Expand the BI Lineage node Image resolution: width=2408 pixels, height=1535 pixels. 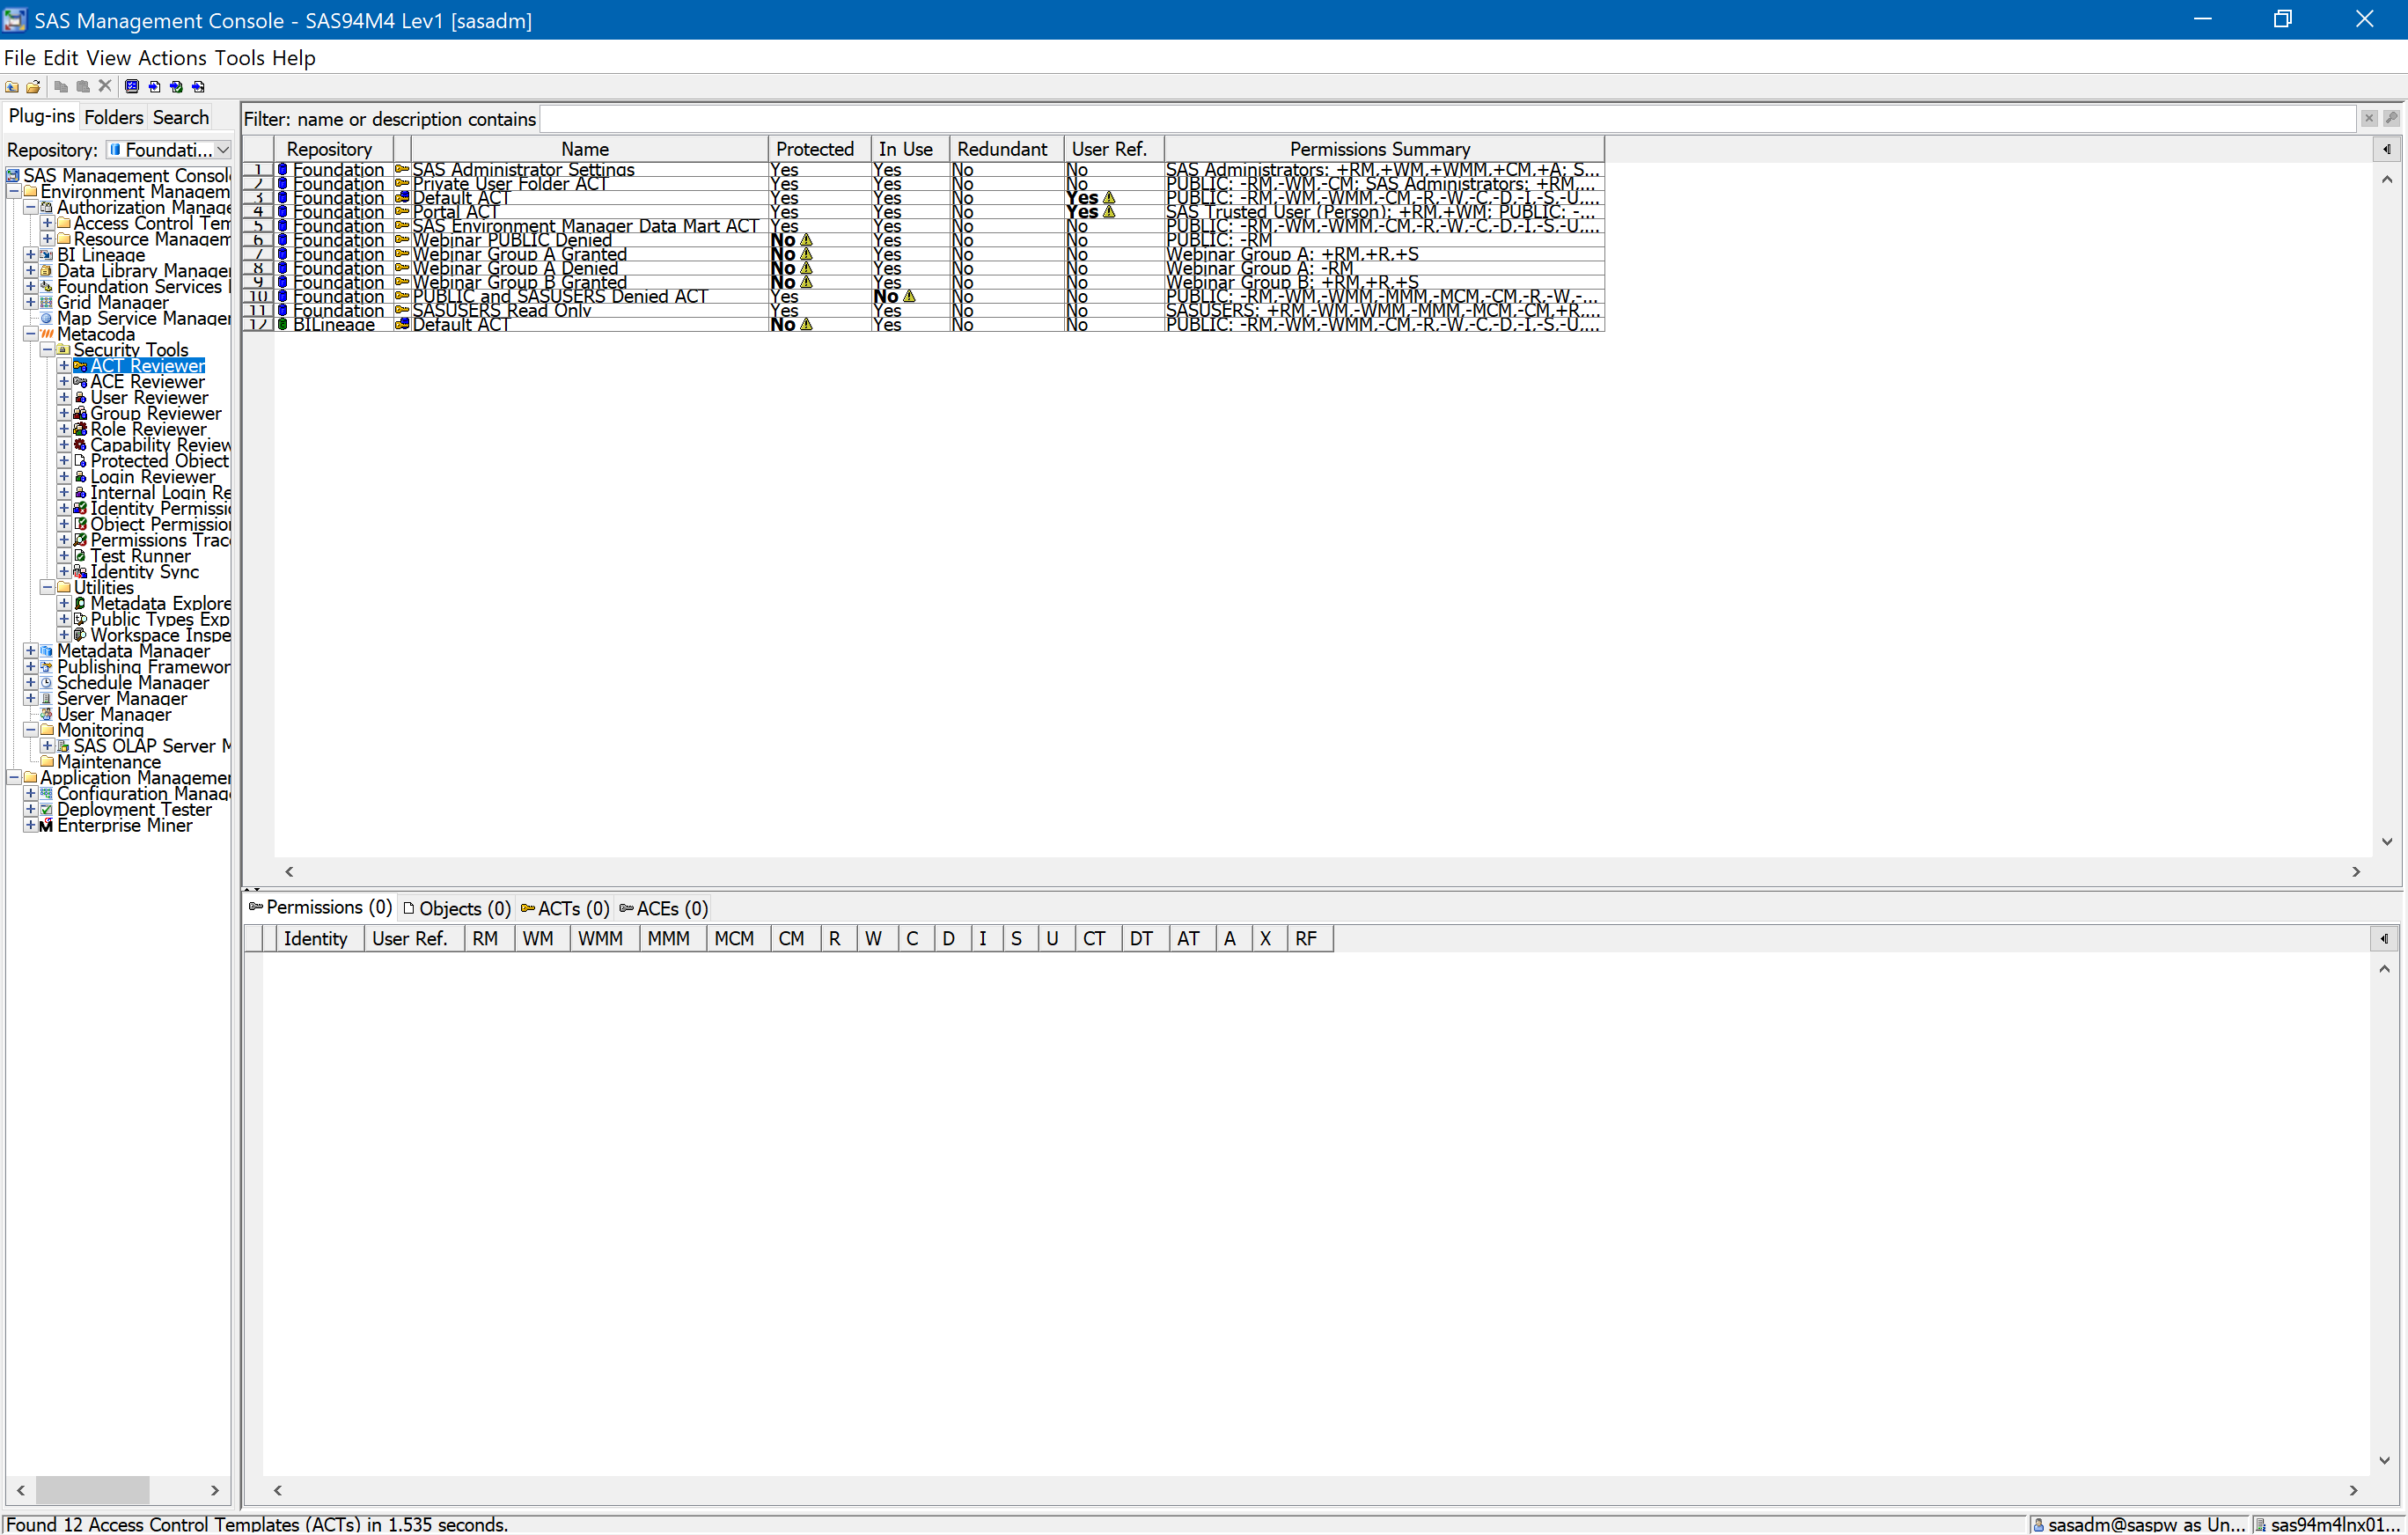pos(30,255)
